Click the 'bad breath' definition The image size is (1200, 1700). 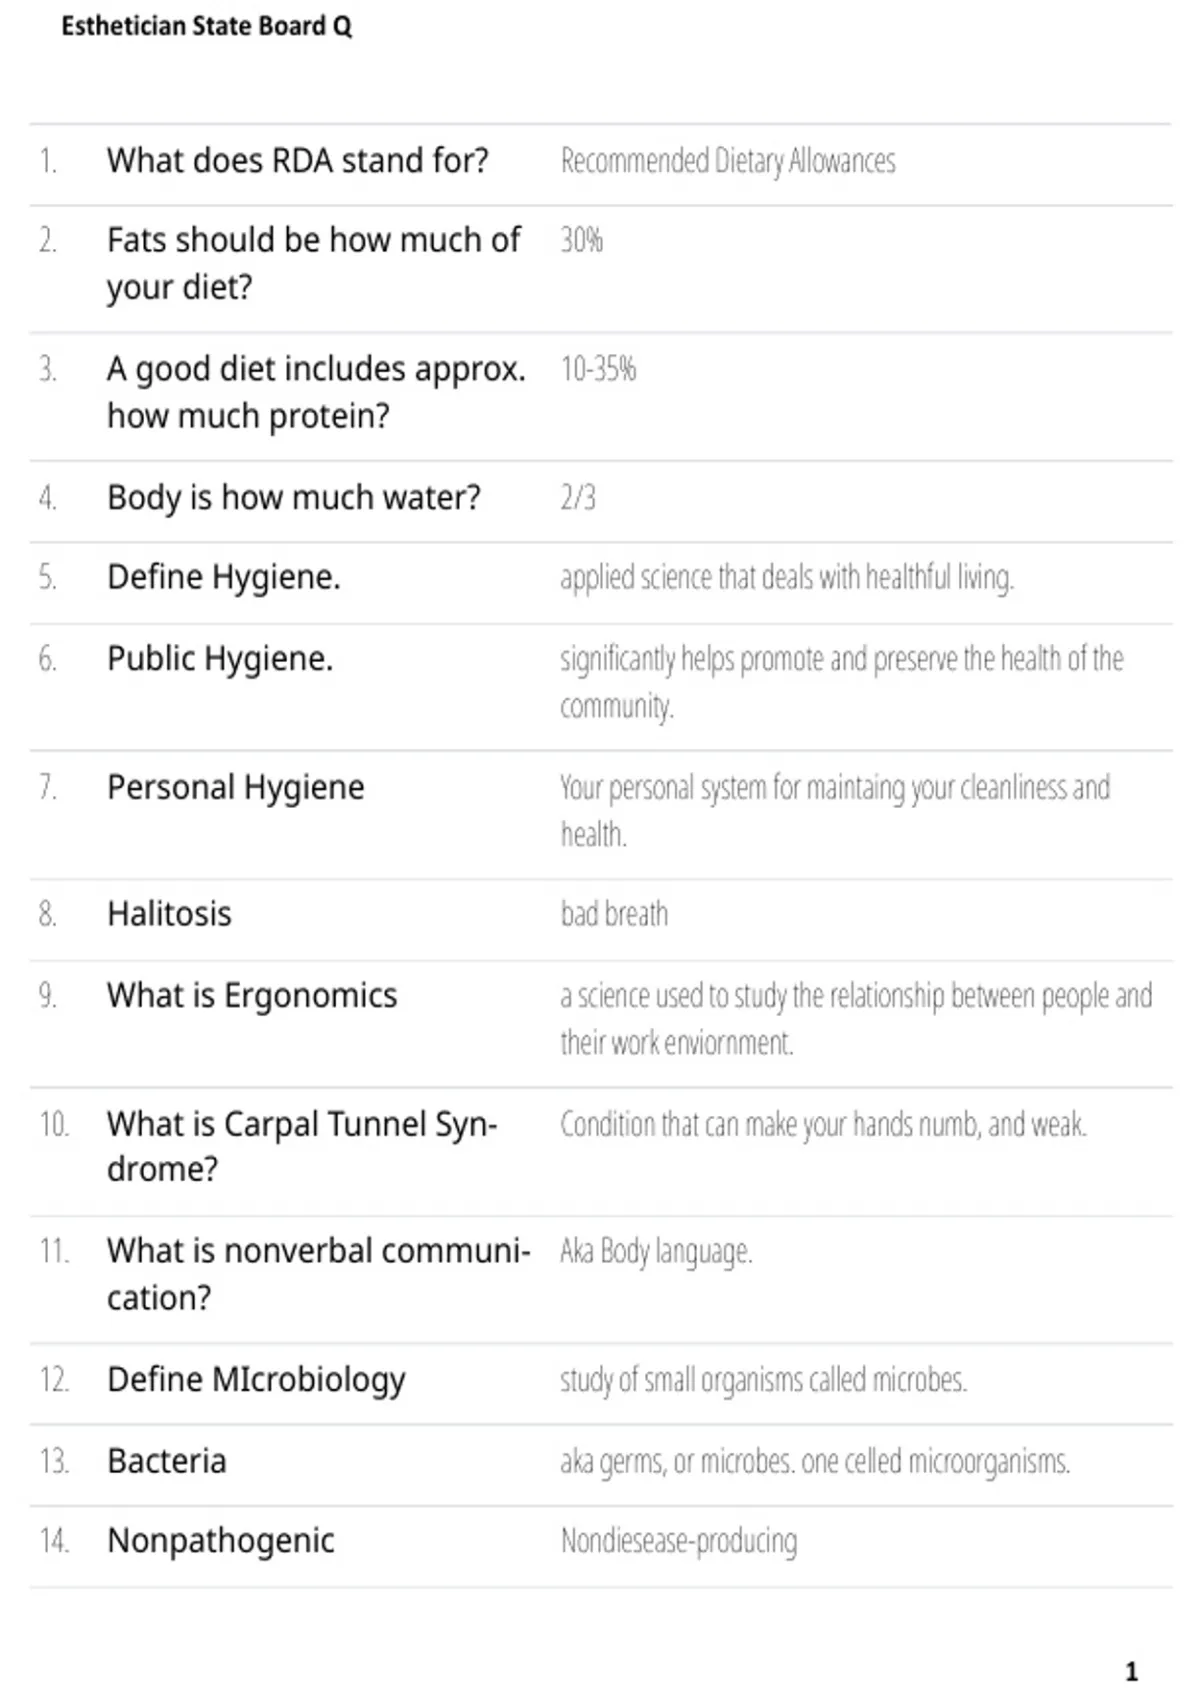click(x=614, y=914)
